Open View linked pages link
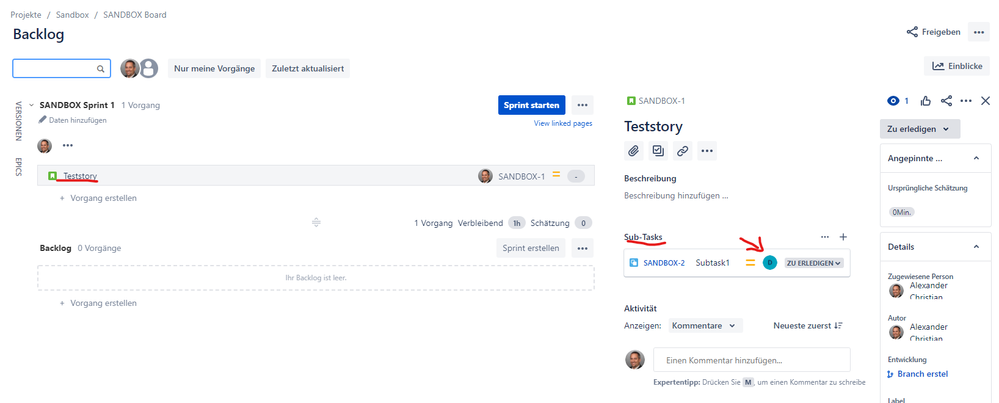The height and width of the screenshot is (403, 999). (x=563, y=124)
